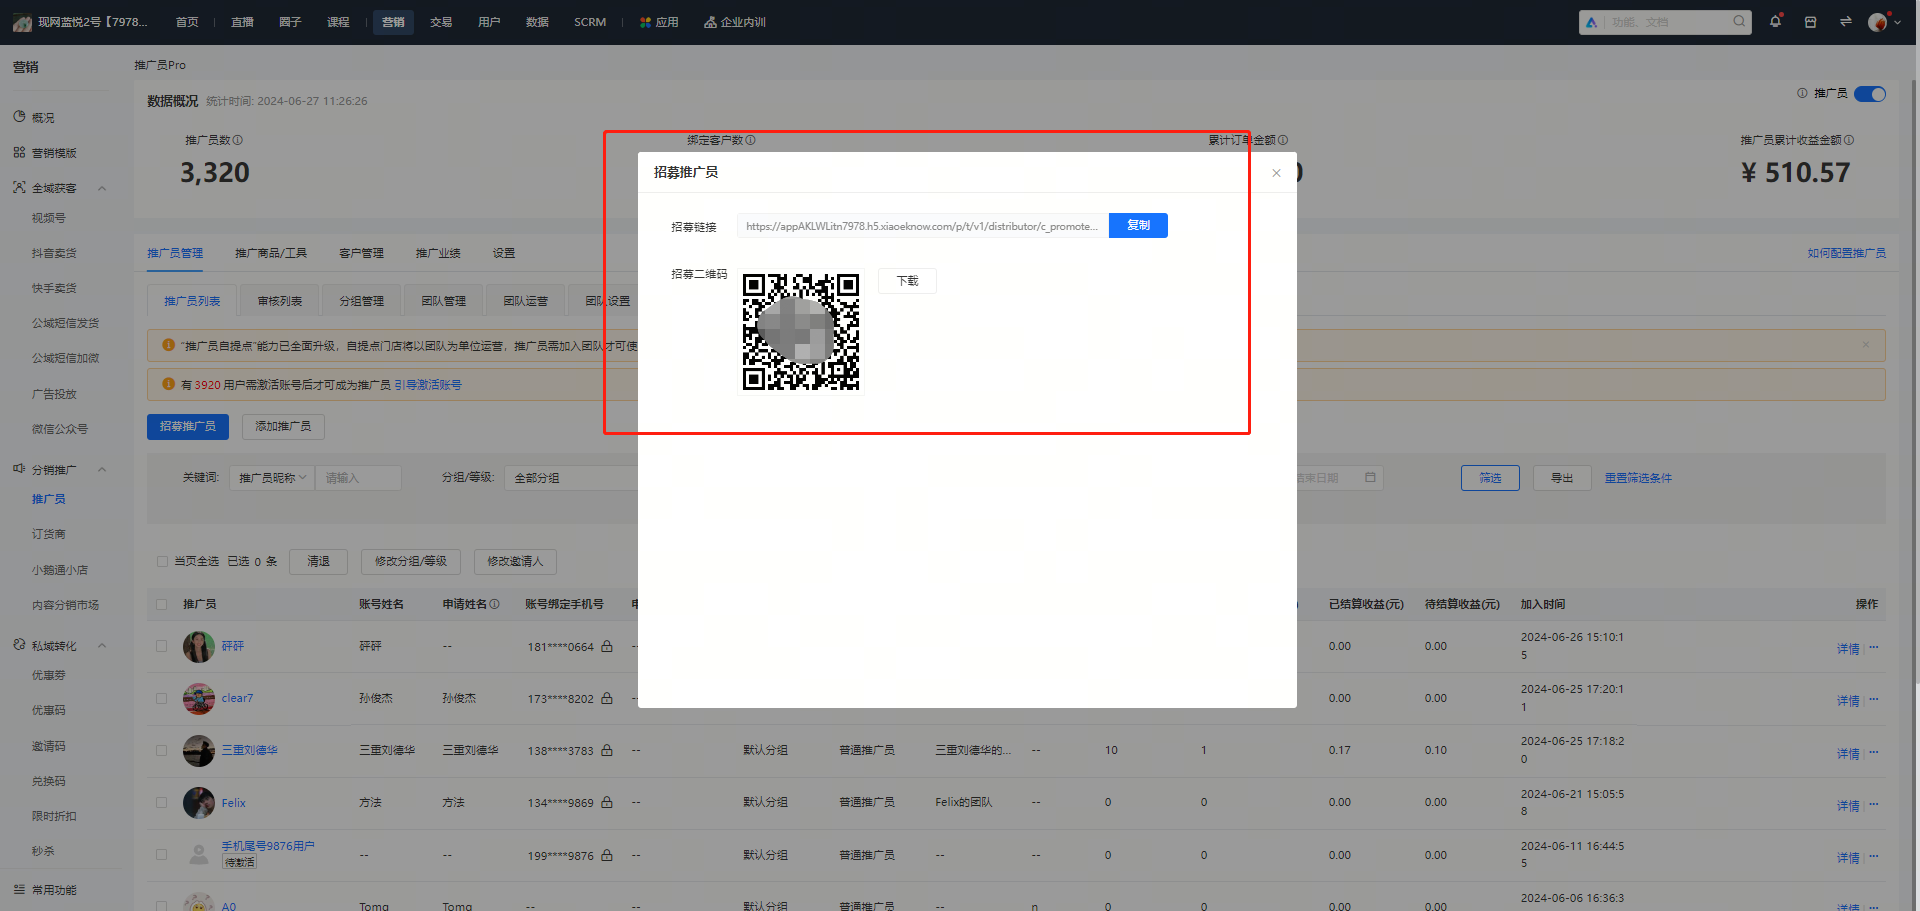1920x911 pixels.
Task: Select the checkbox for Felix row
Action: [162, 802]
